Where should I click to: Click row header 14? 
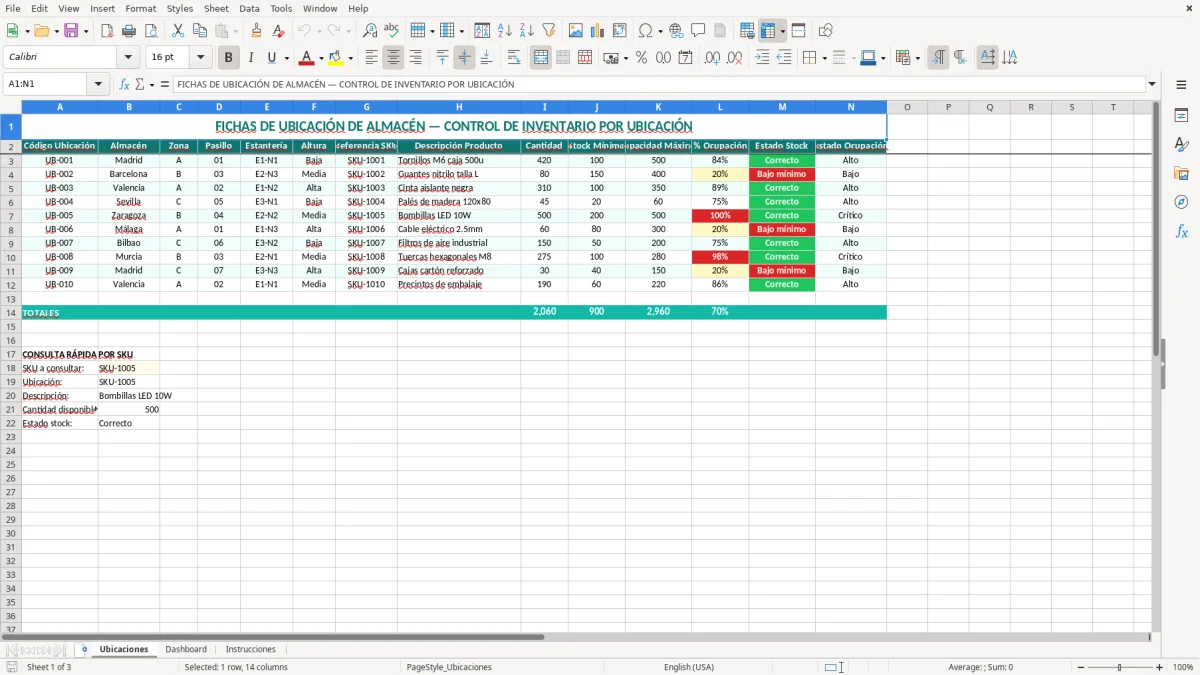11,313
